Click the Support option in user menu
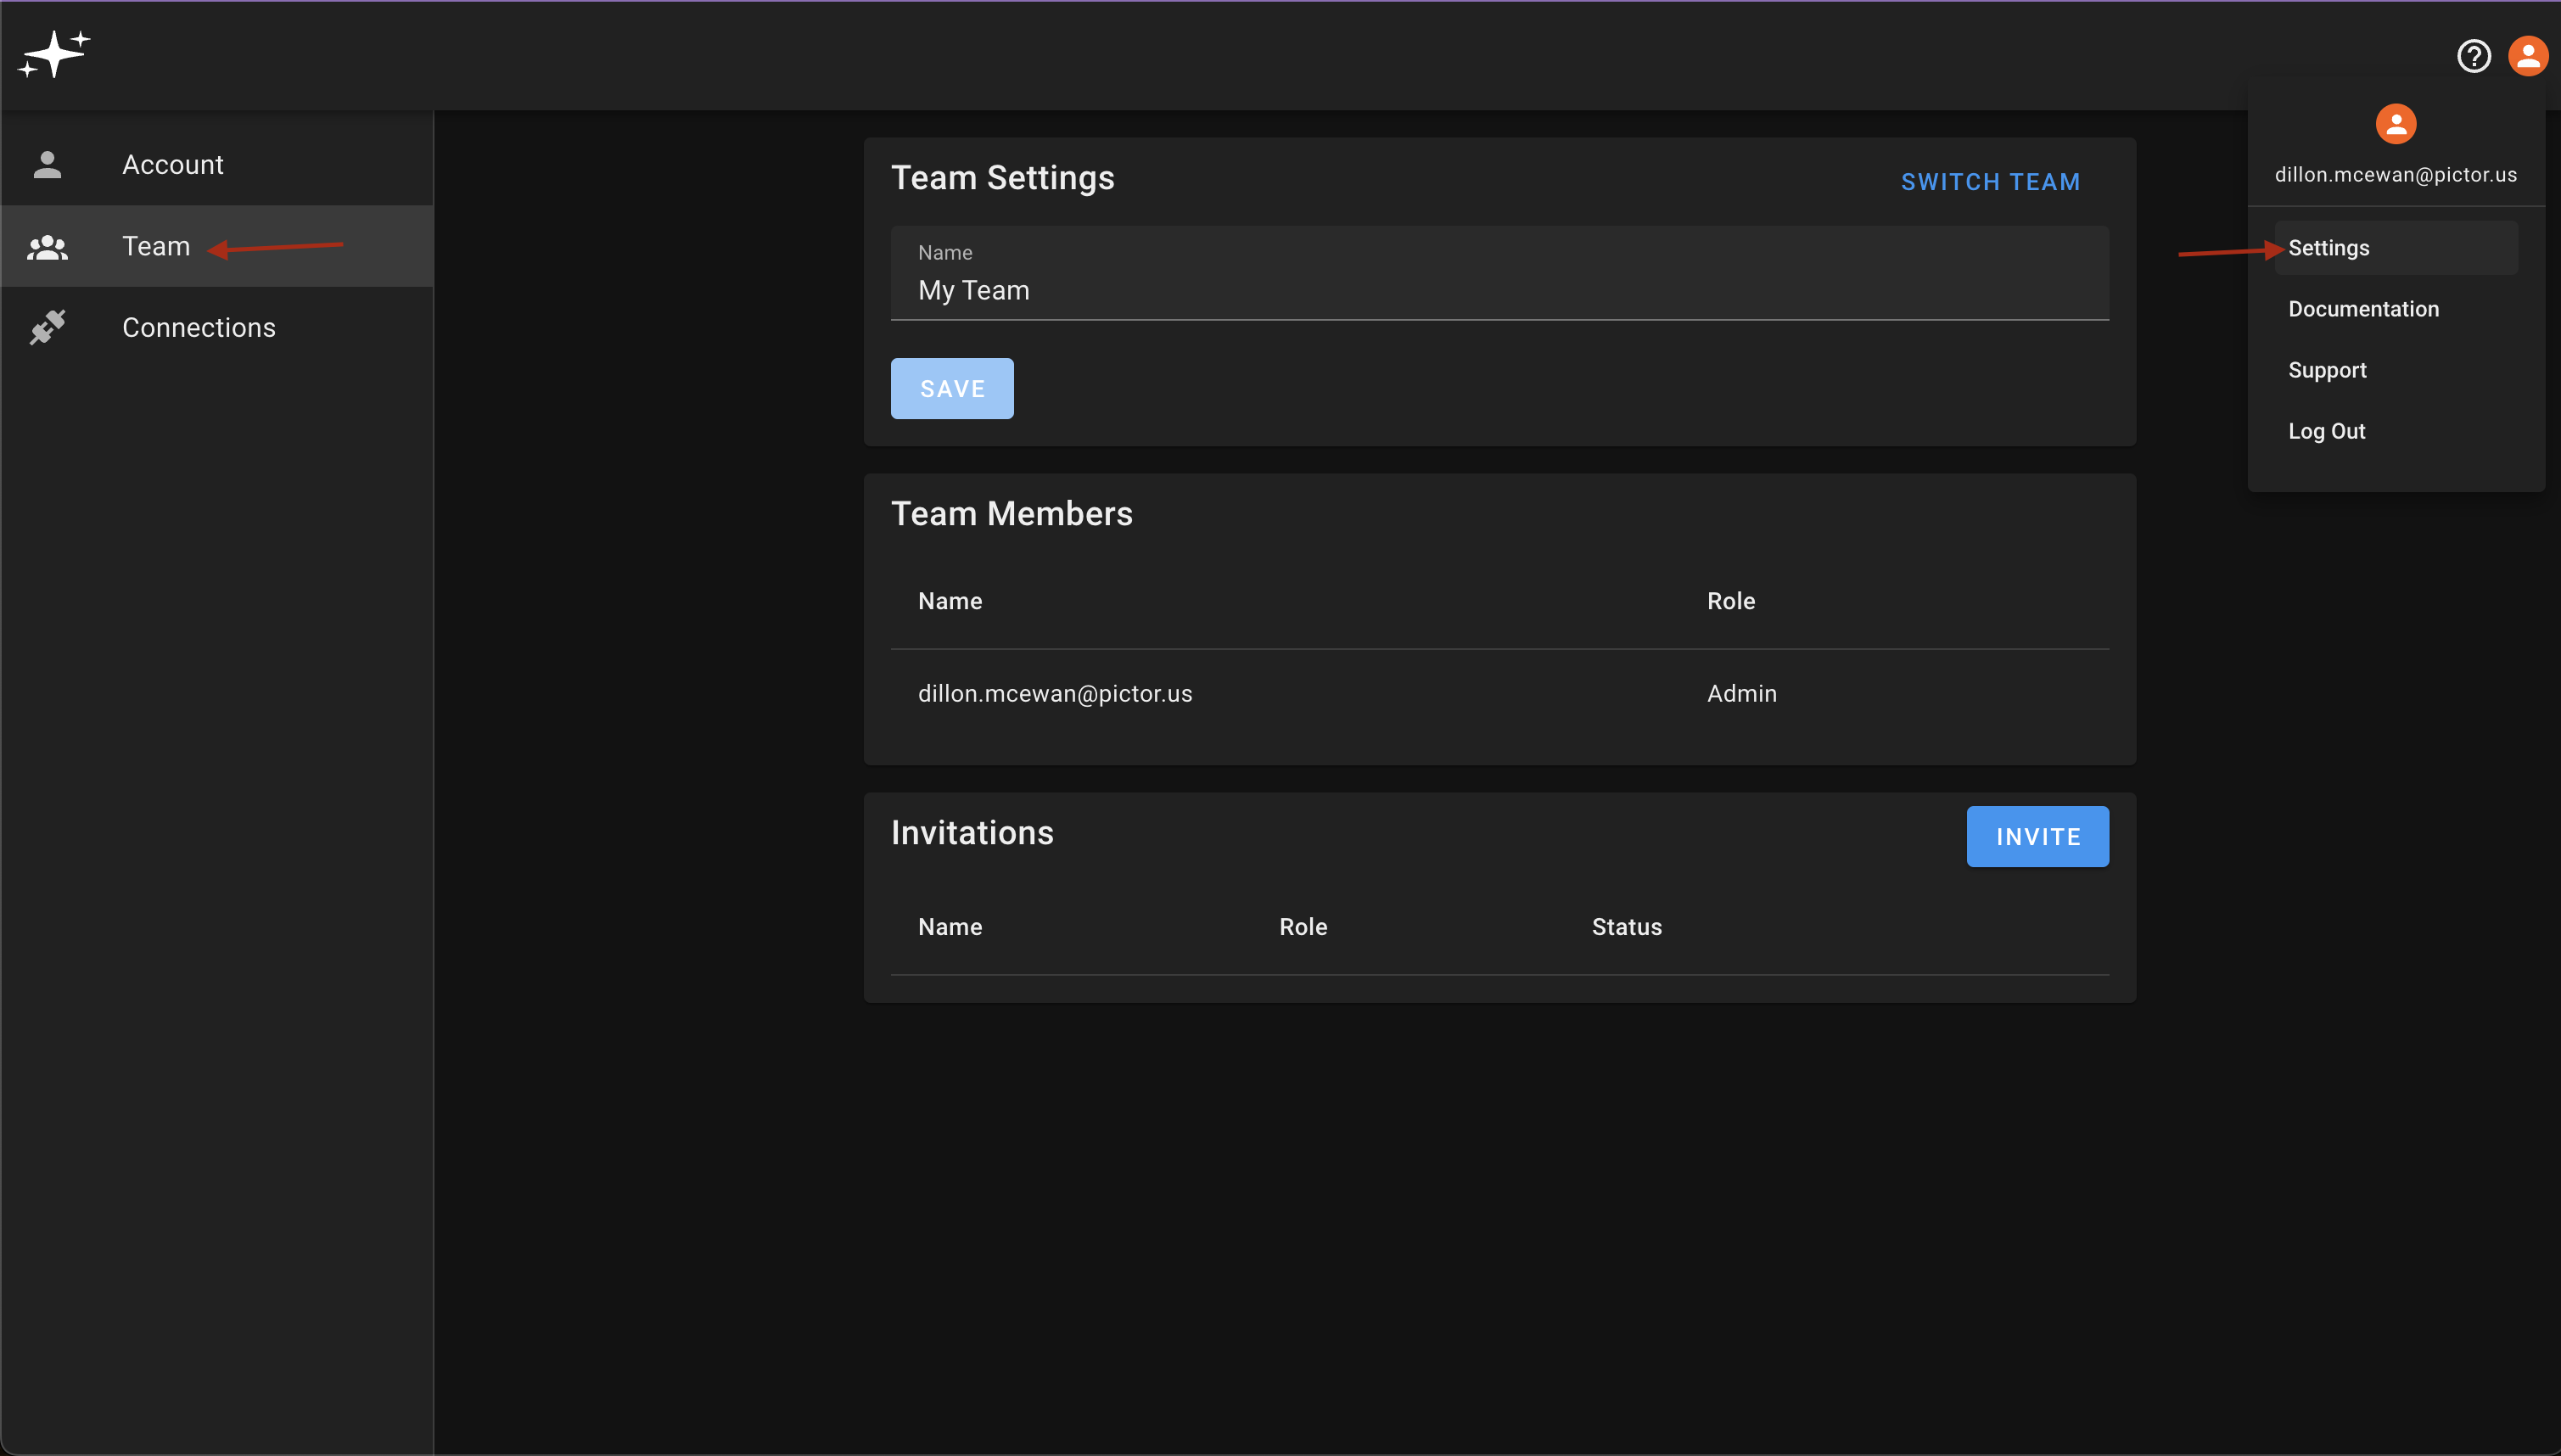This screenshot has width=2561, height=1456. pyautogui.click(x=2325, y=369)
